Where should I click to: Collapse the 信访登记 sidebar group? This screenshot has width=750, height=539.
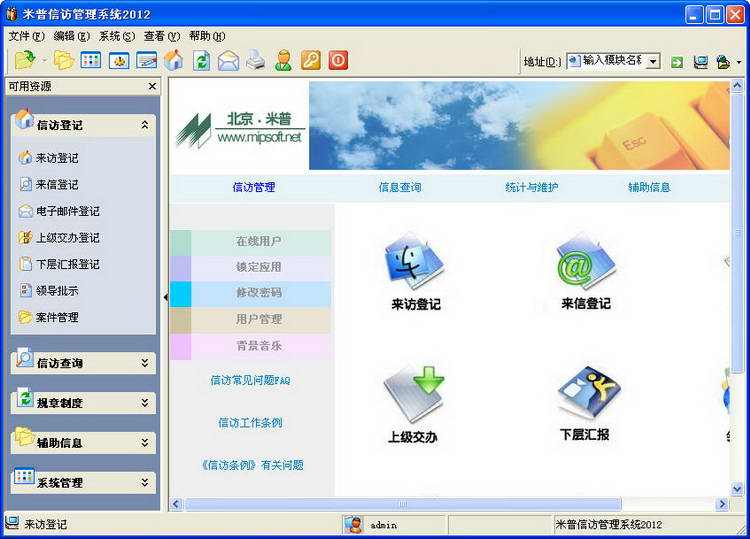[x=144, y=125]
